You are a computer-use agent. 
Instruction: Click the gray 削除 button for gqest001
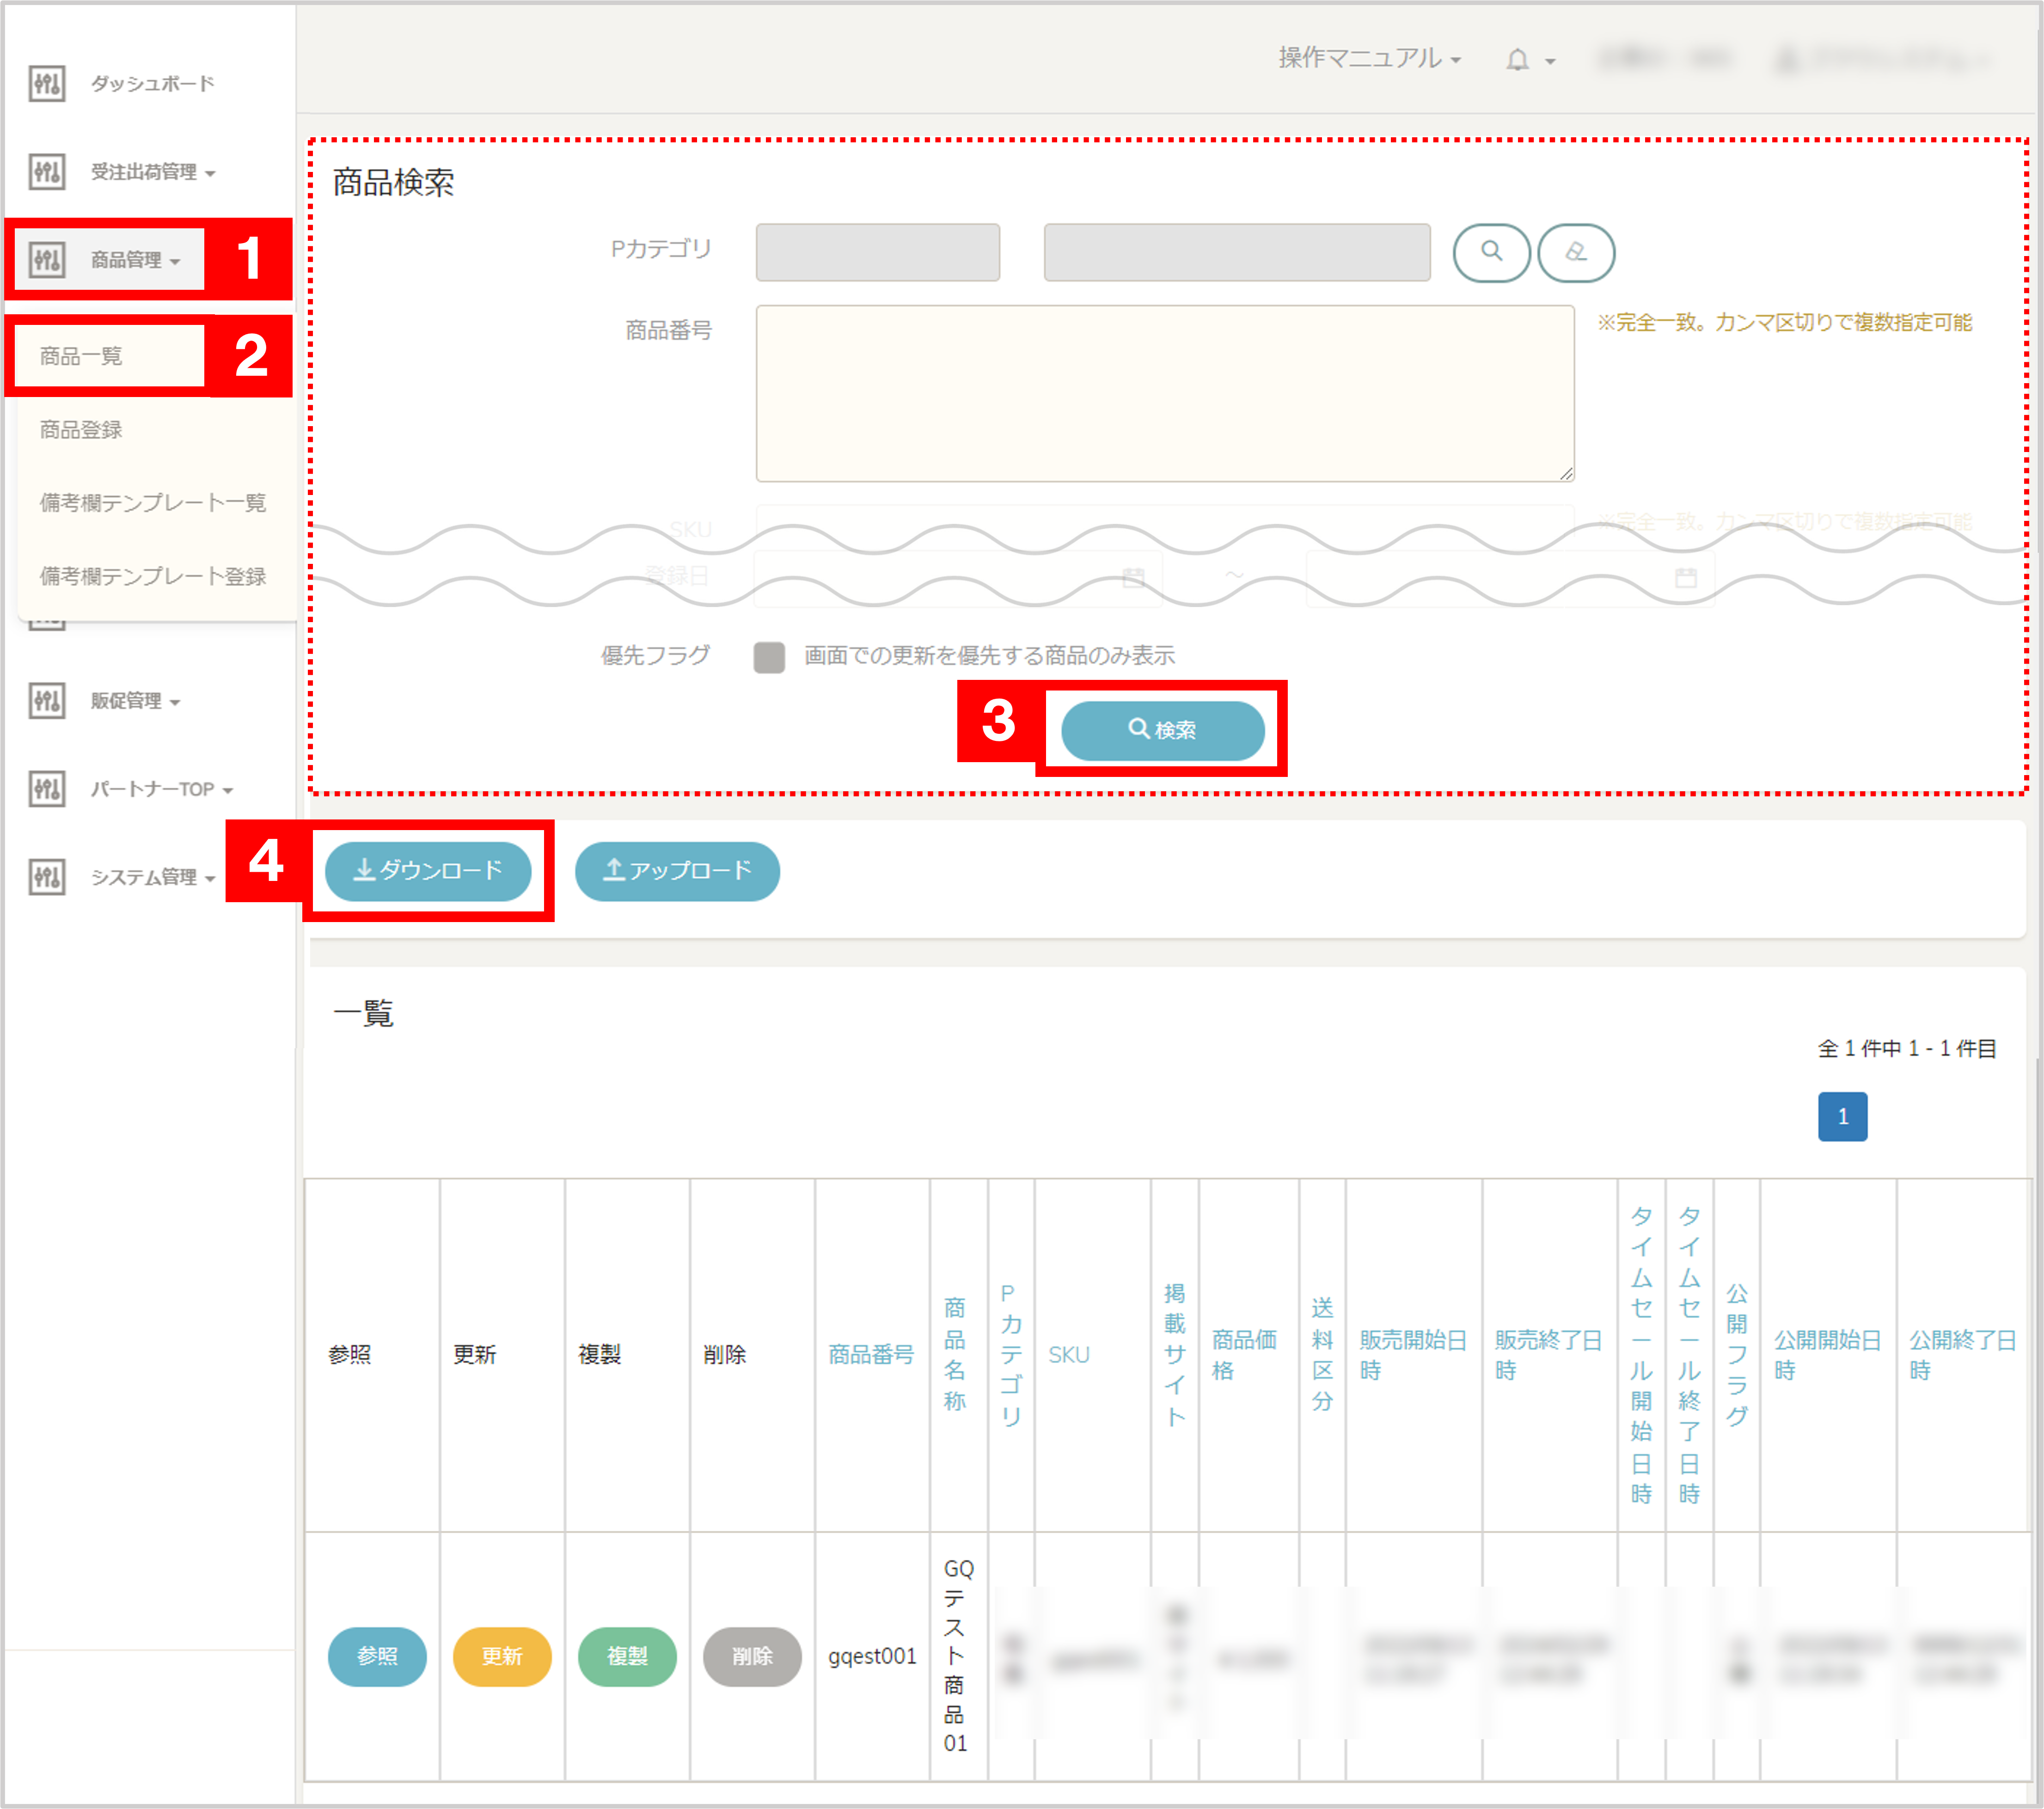tap(752, 1656)
